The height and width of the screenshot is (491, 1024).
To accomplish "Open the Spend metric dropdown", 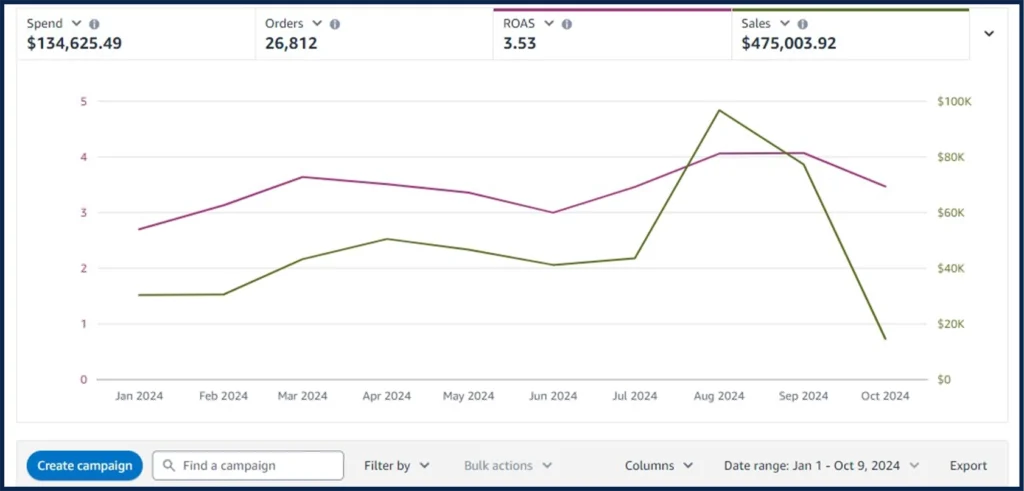I will pos(77,24).
